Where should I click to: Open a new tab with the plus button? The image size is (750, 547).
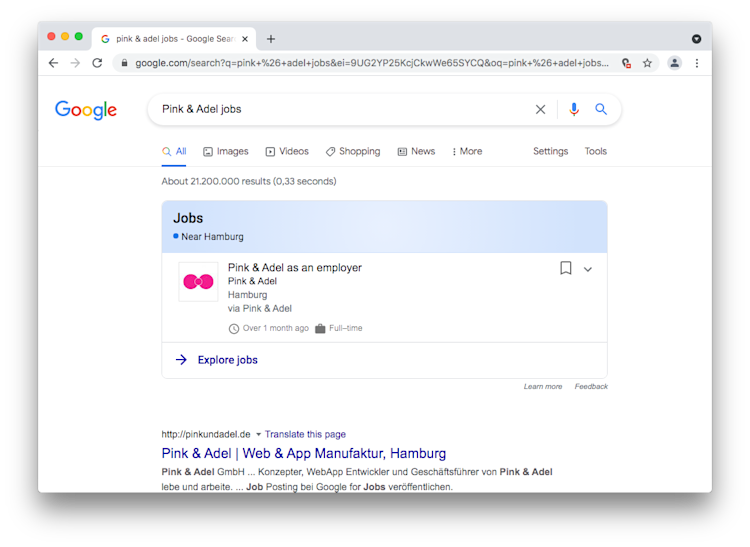tap(271, 39)
